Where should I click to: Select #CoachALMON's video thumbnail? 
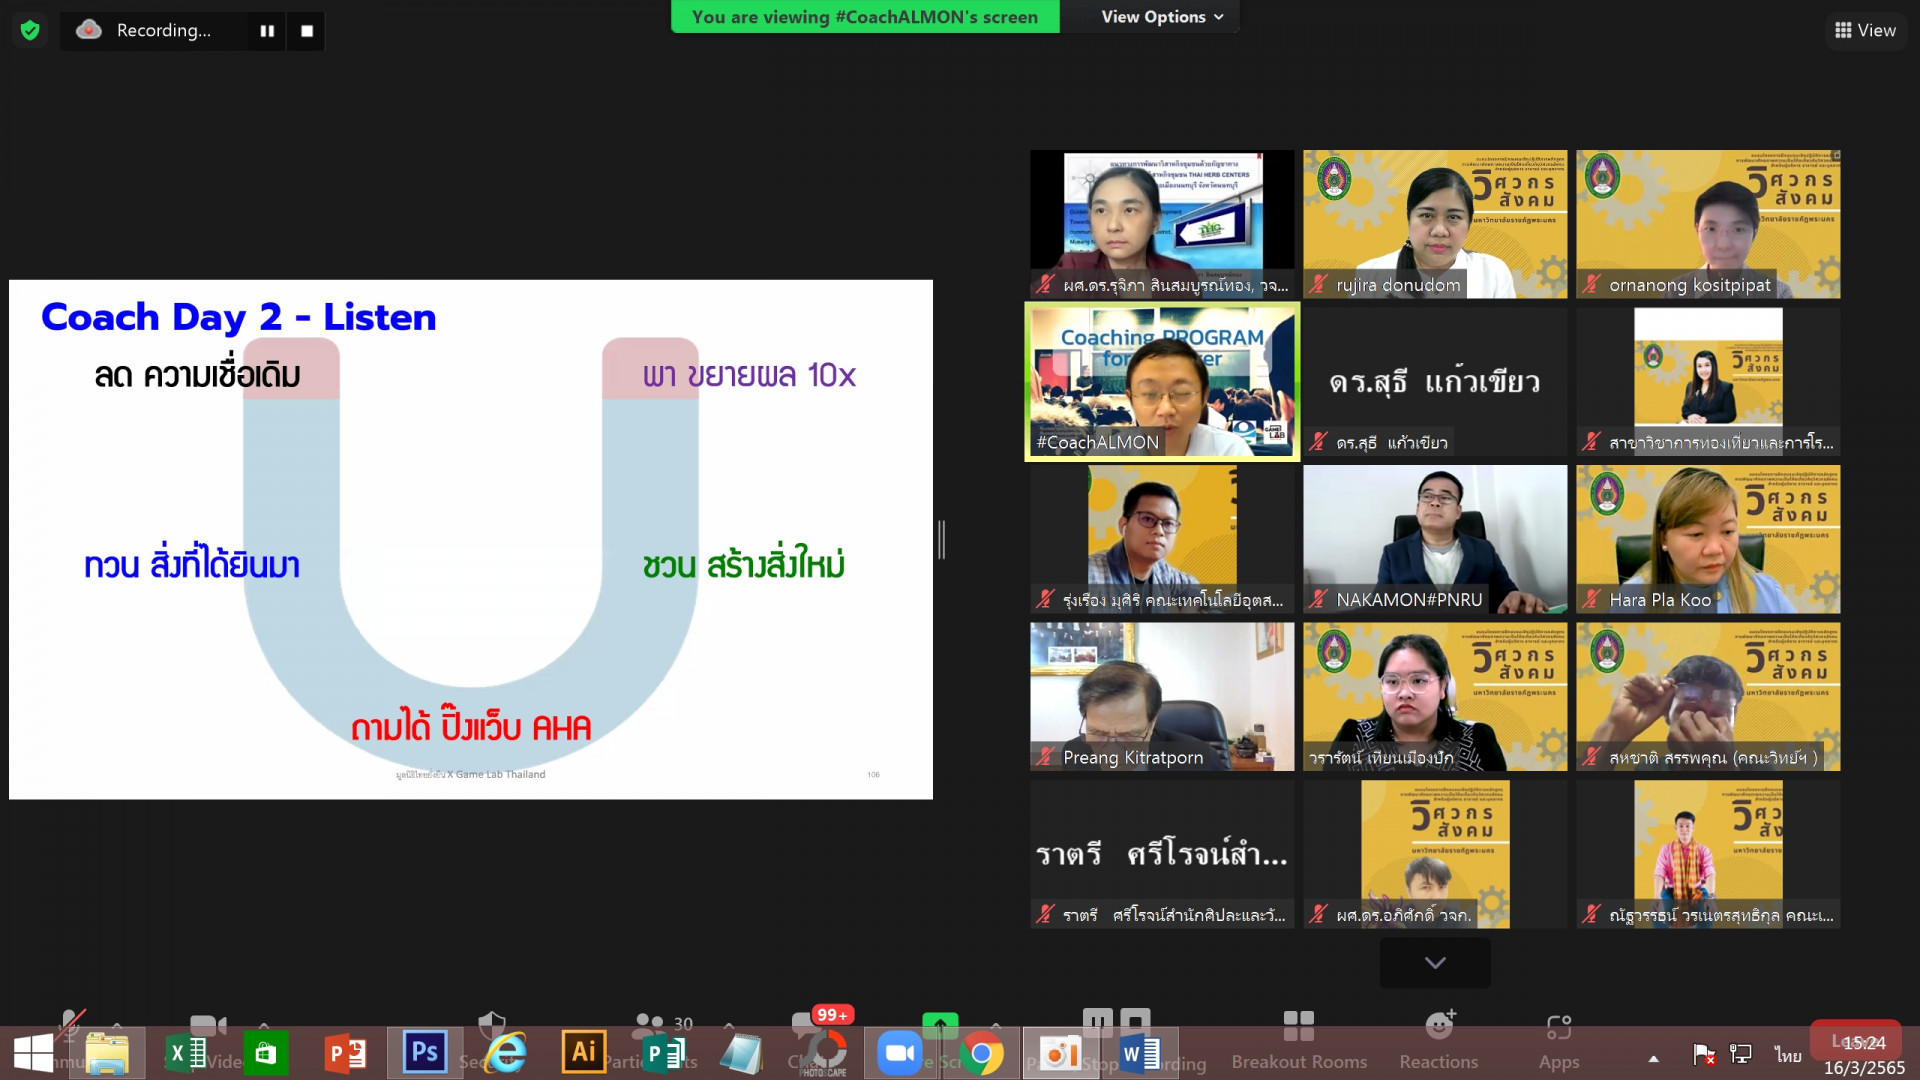pos(1162,382)
